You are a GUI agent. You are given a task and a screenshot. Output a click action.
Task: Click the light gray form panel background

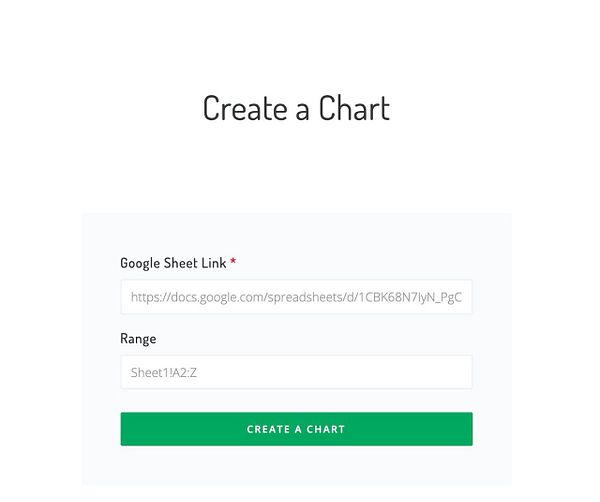(x=297, y=233)
